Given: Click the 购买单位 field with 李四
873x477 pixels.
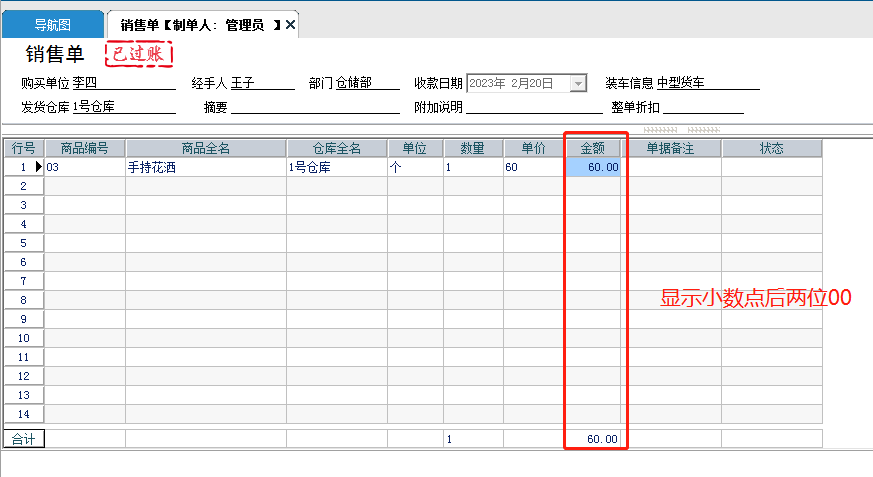Looking at the screenshot, I should tap(124, 83).
